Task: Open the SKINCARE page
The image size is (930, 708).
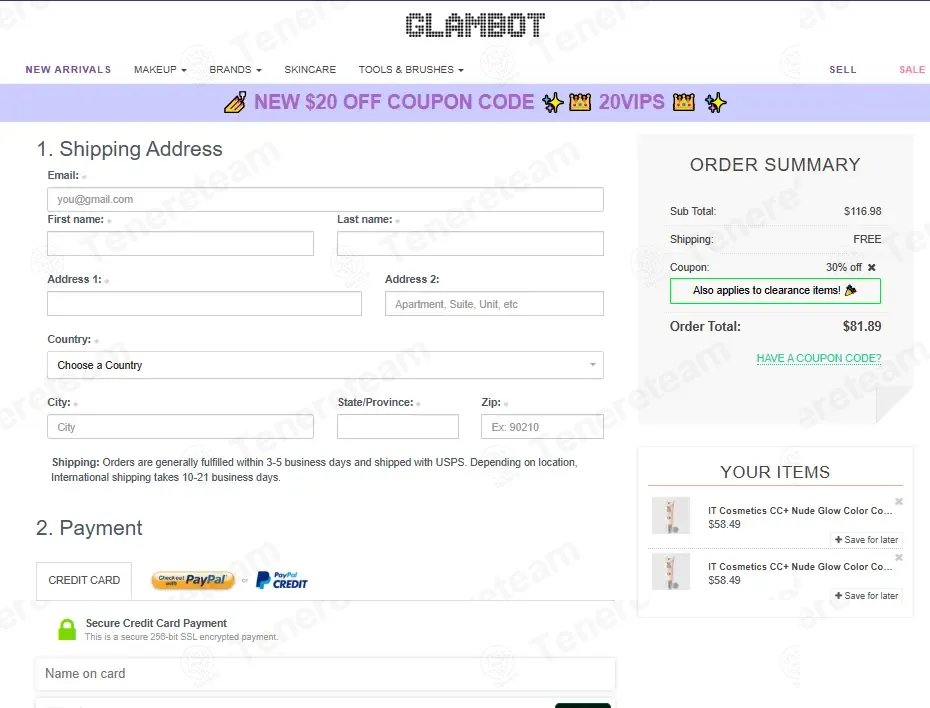Action: click(x=310, y=69)
